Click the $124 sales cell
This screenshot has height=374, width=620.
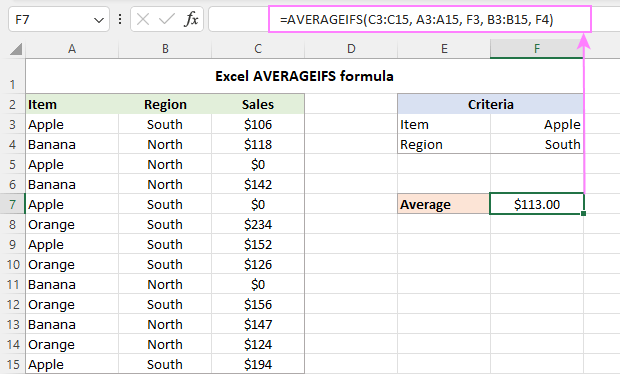(258, 344)
